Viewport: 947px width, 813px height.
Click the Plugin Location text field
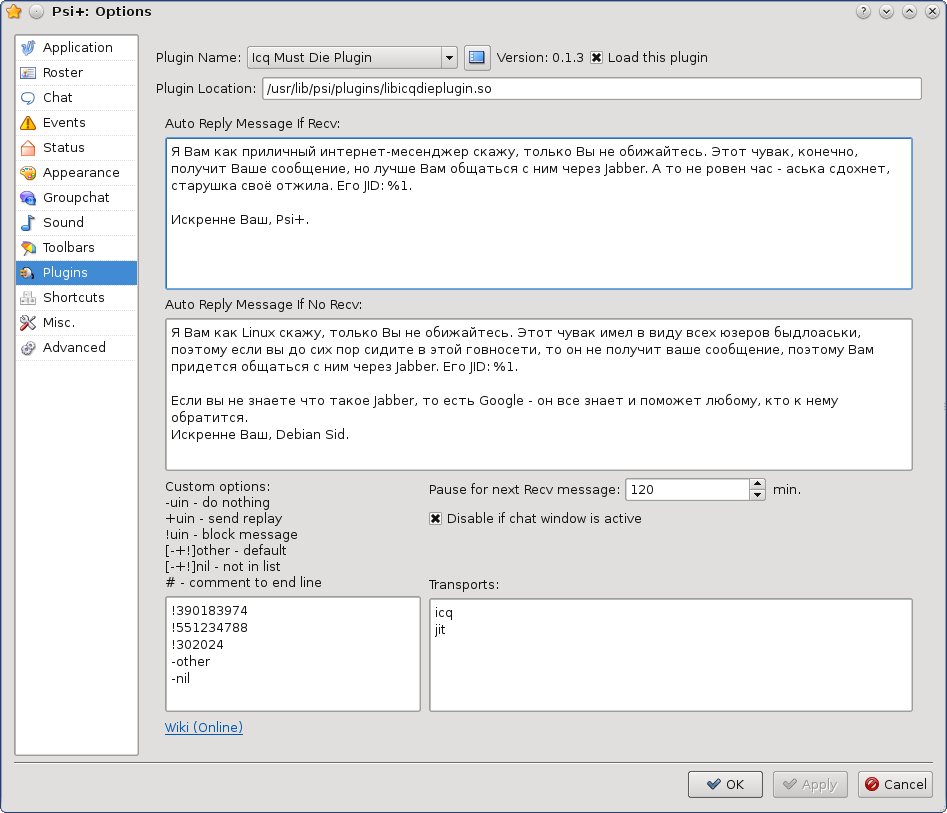click(x=590, y=88)
